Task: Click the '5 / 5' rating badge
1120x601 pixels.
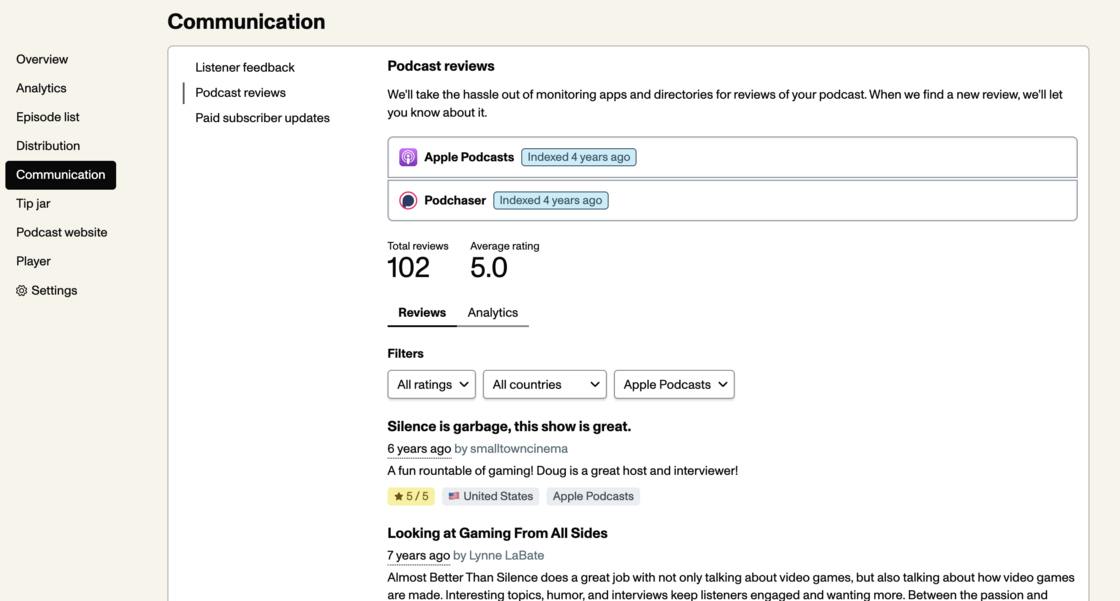Action: pos(411,496)
